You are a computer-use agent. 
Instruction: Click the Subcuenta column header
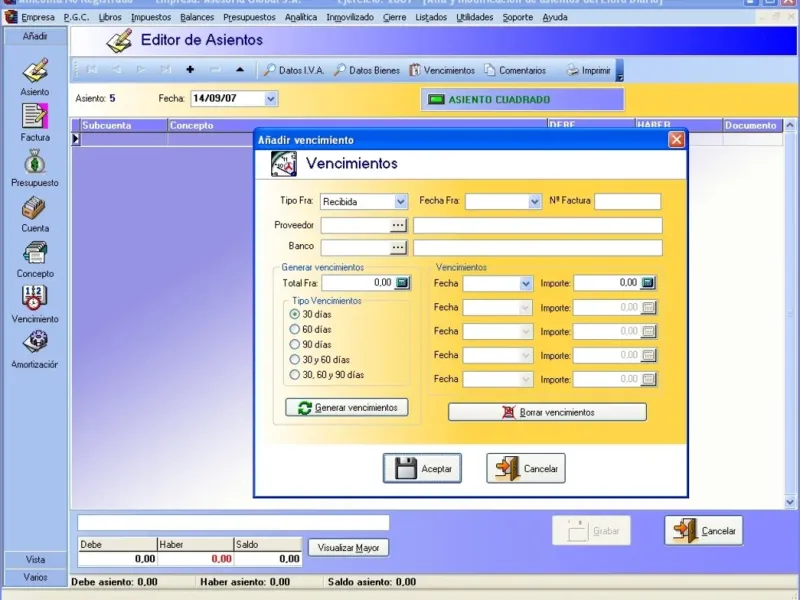tap(124, 126)
